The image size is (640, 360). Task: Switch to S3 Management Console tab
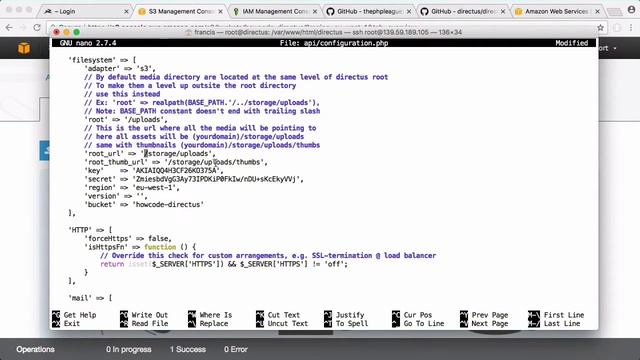coord(180,11)
